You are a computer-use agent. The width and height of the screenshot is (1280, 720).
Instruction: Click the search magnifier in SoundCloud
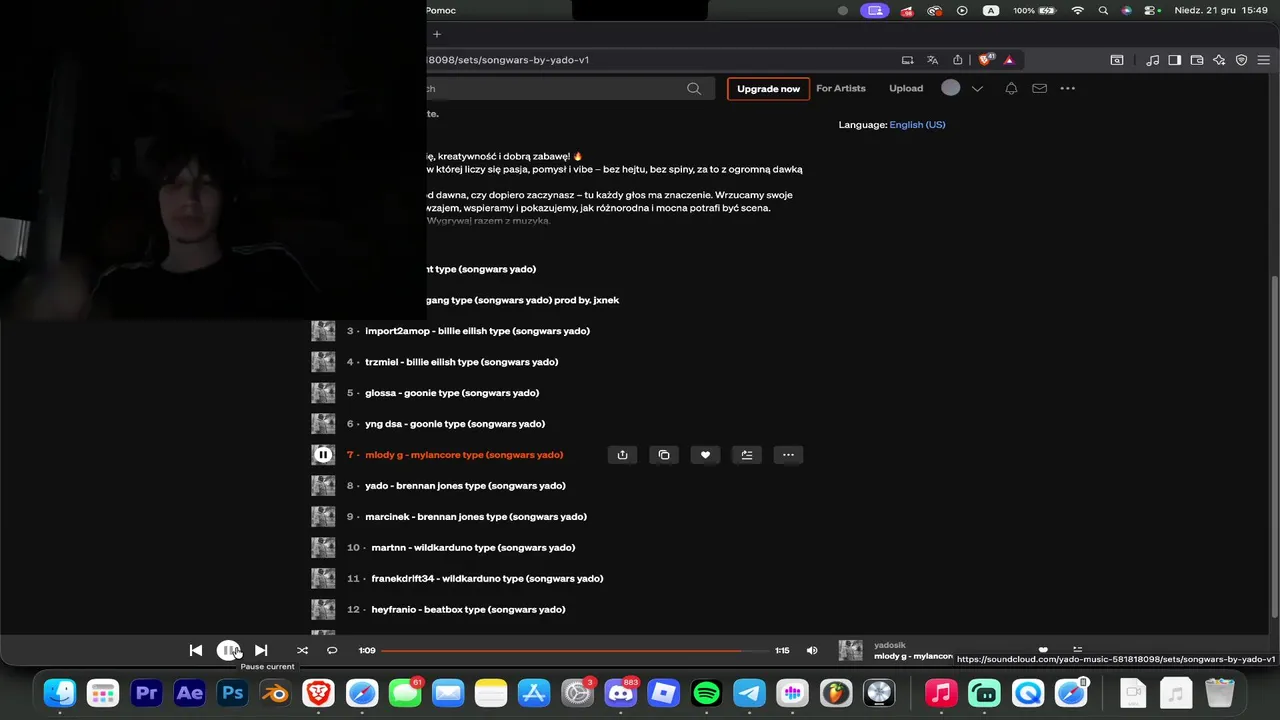694,89
